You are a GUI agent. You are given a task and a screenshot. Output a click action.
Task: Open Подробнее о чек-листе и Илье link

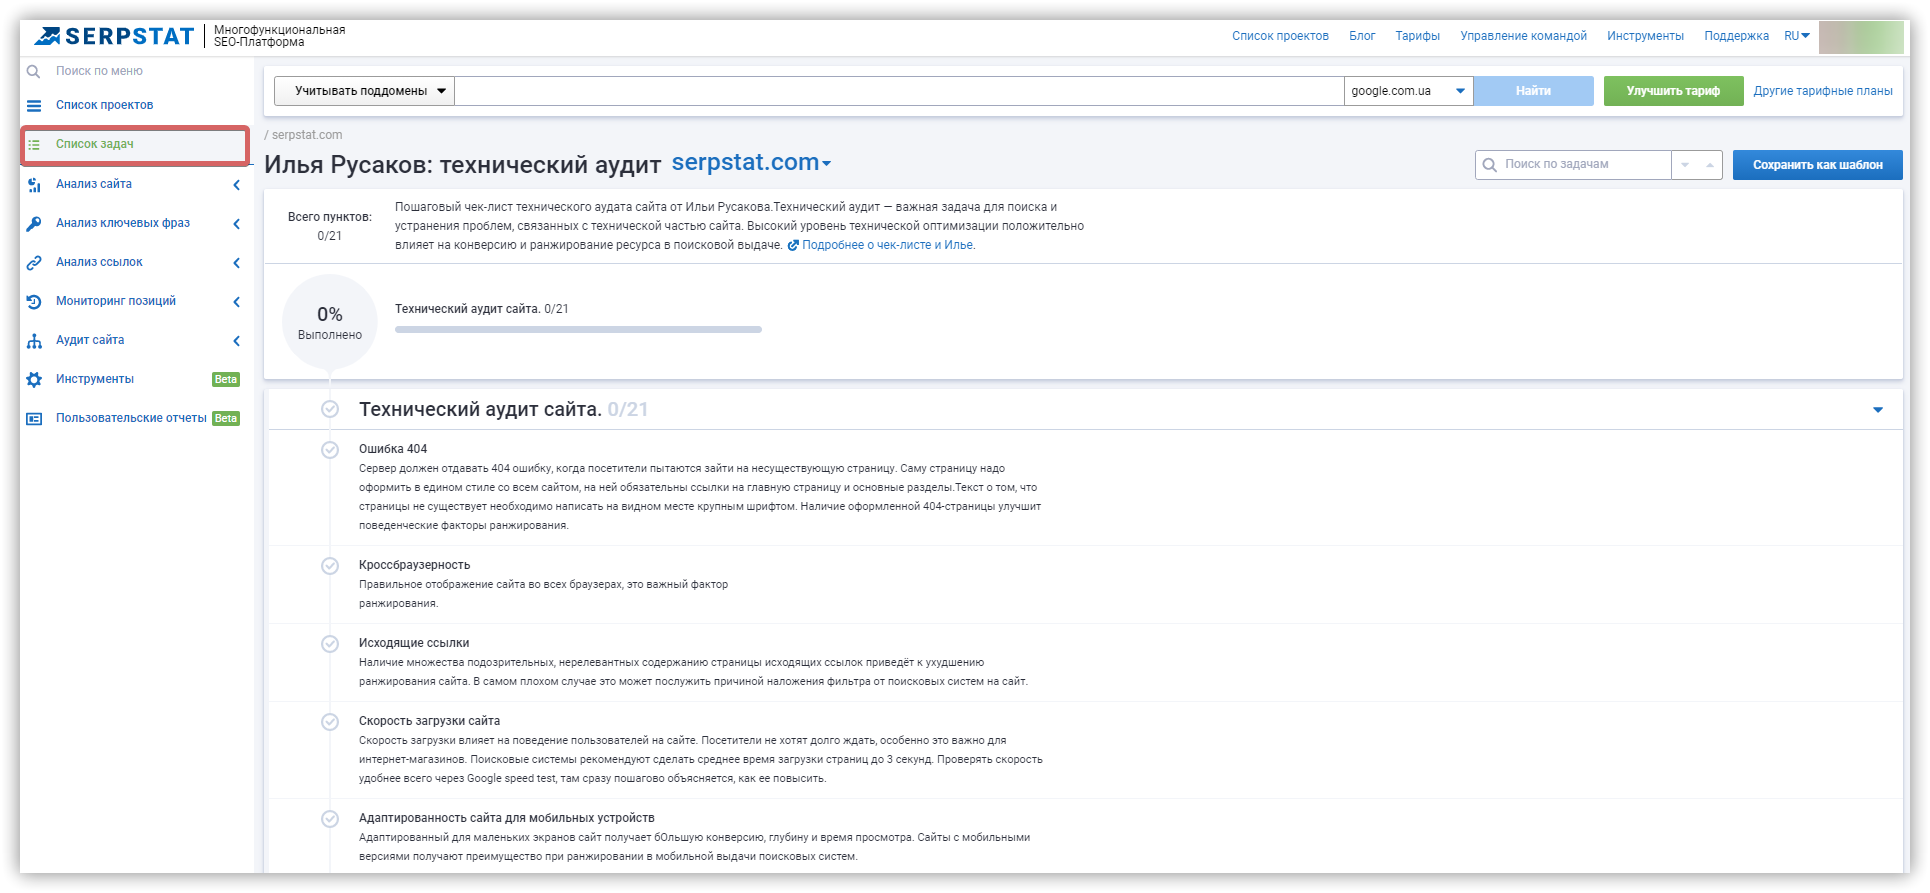[x=888, y=245]
